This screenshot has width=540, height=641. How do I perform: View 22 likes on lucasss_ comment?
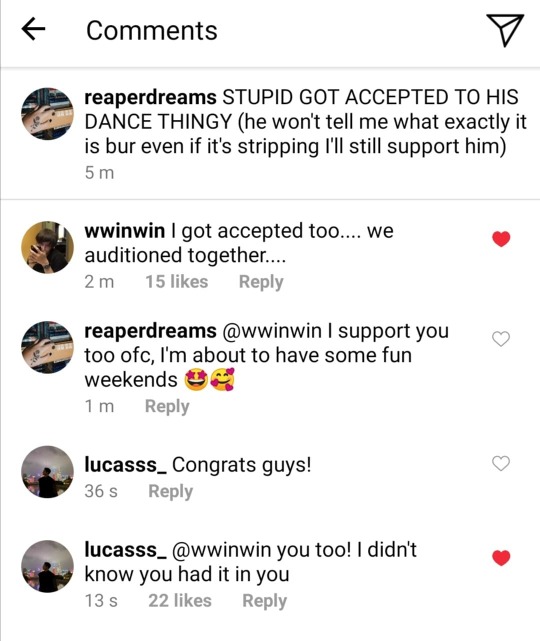click(x=180, y=601)
